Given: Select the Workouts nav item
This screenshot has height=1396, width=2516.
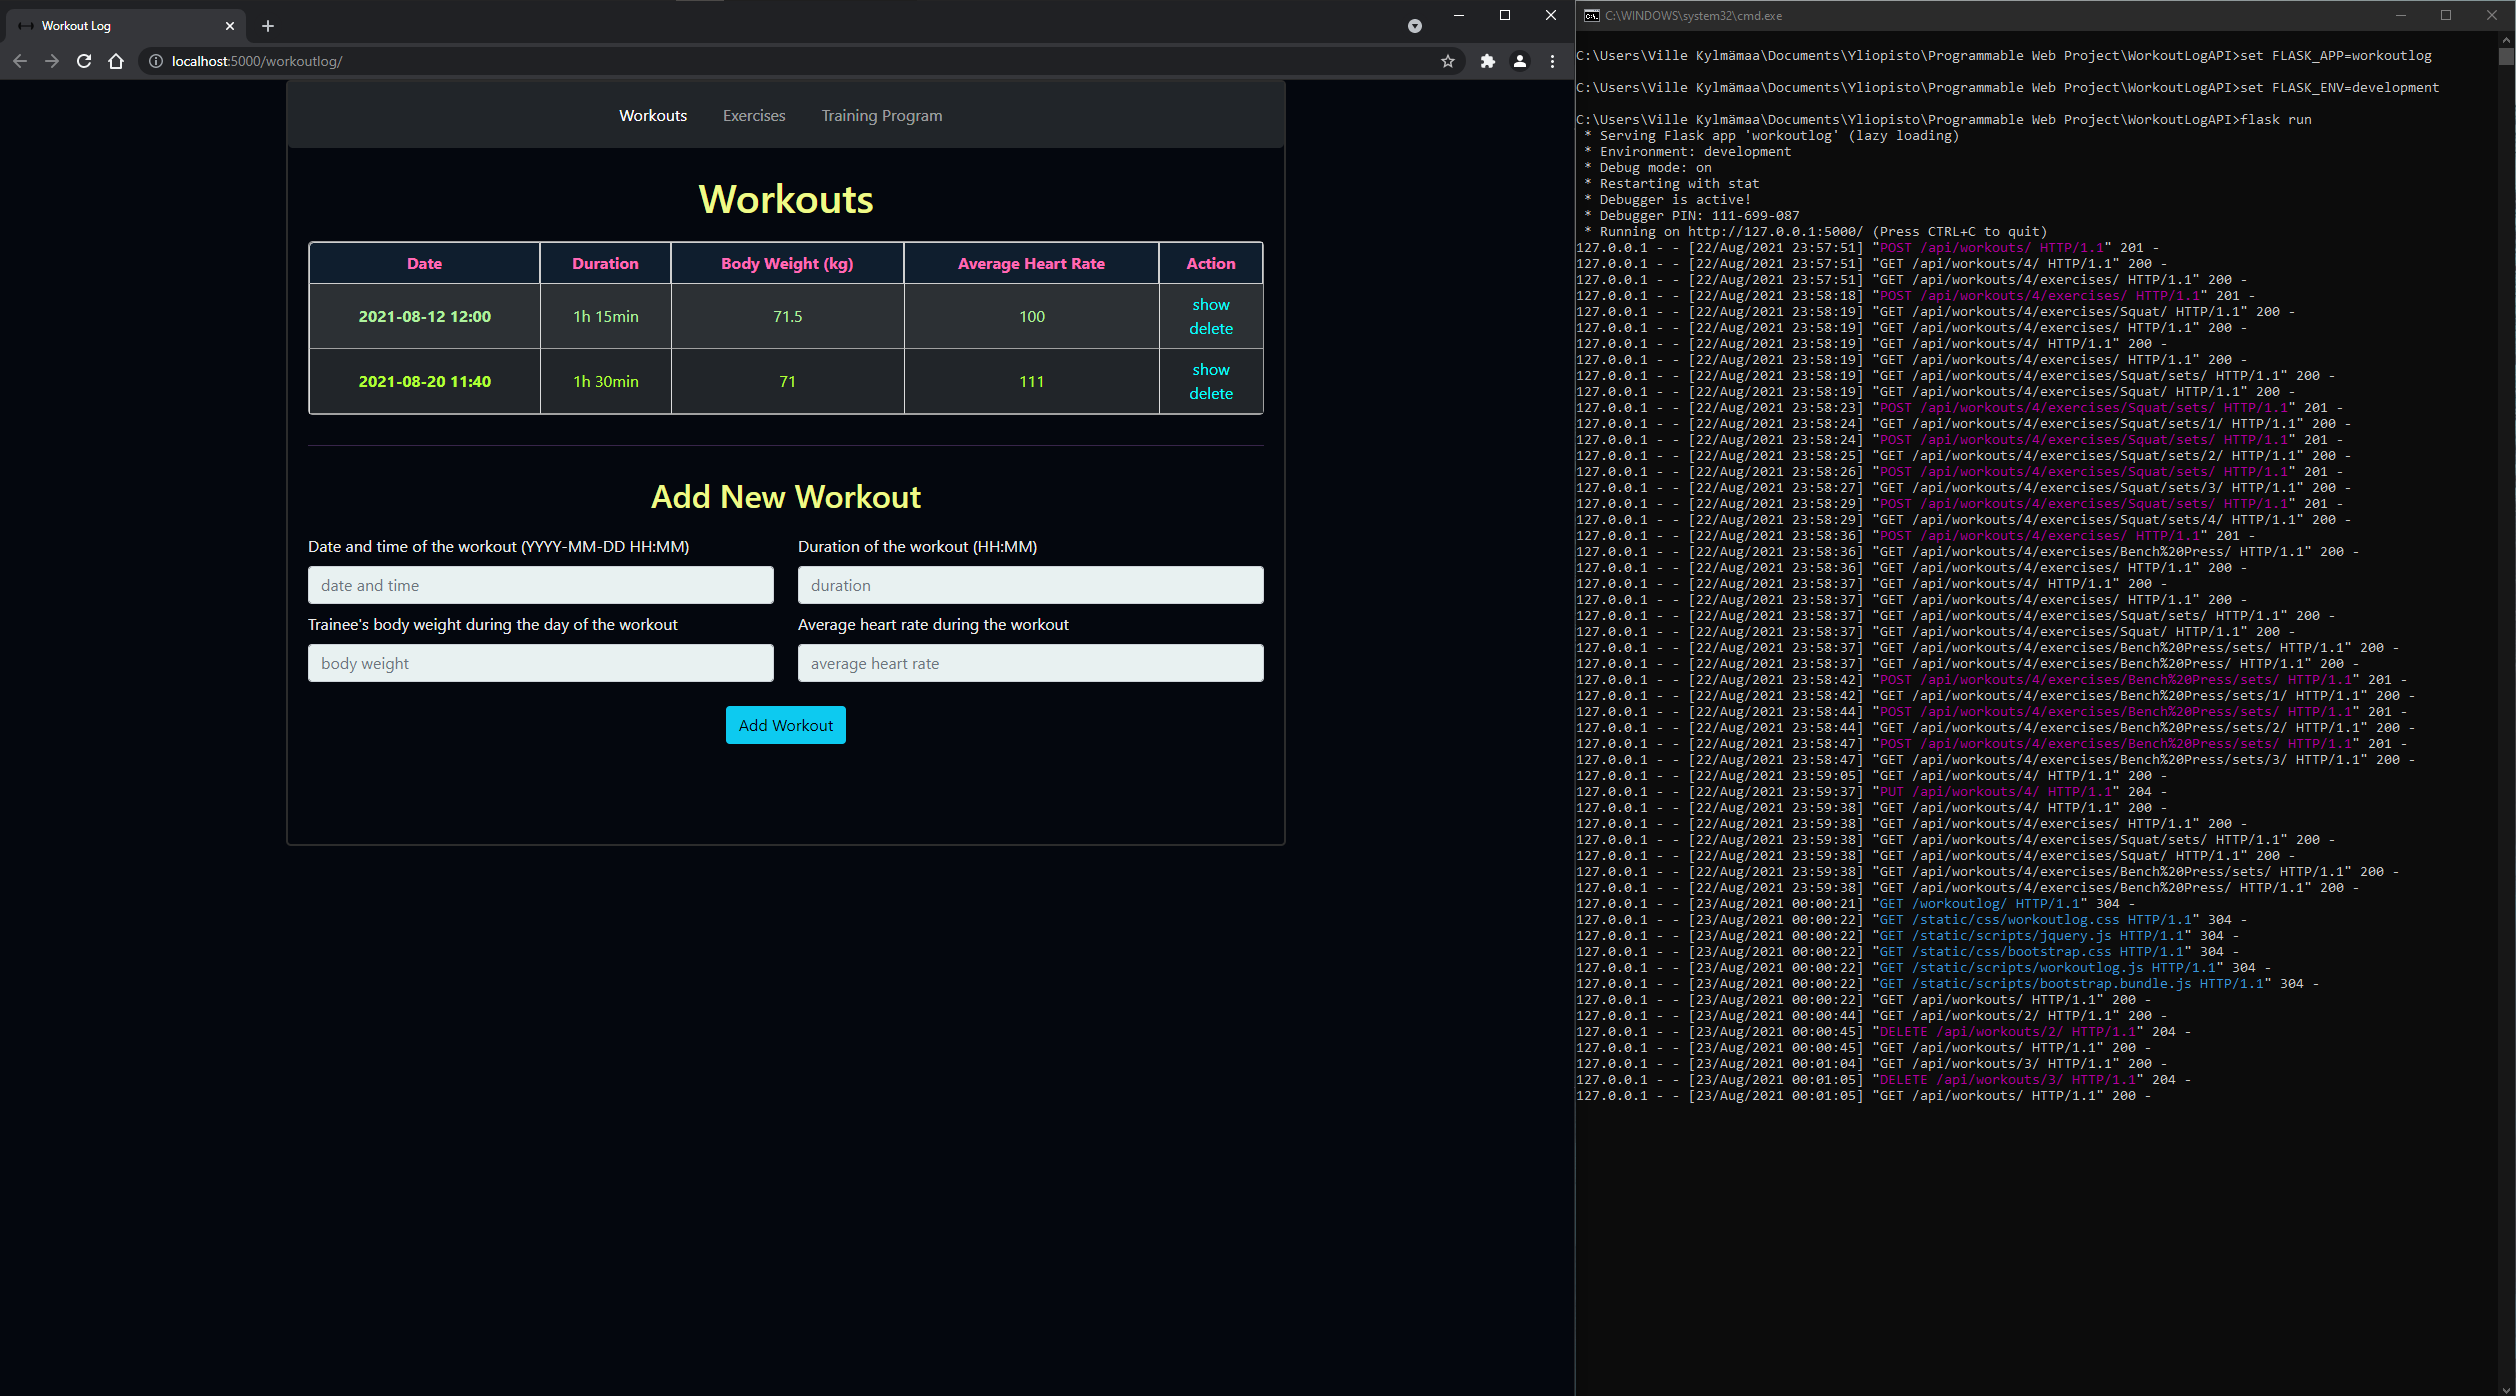Looking at the screenshot, I should point(653,116).
